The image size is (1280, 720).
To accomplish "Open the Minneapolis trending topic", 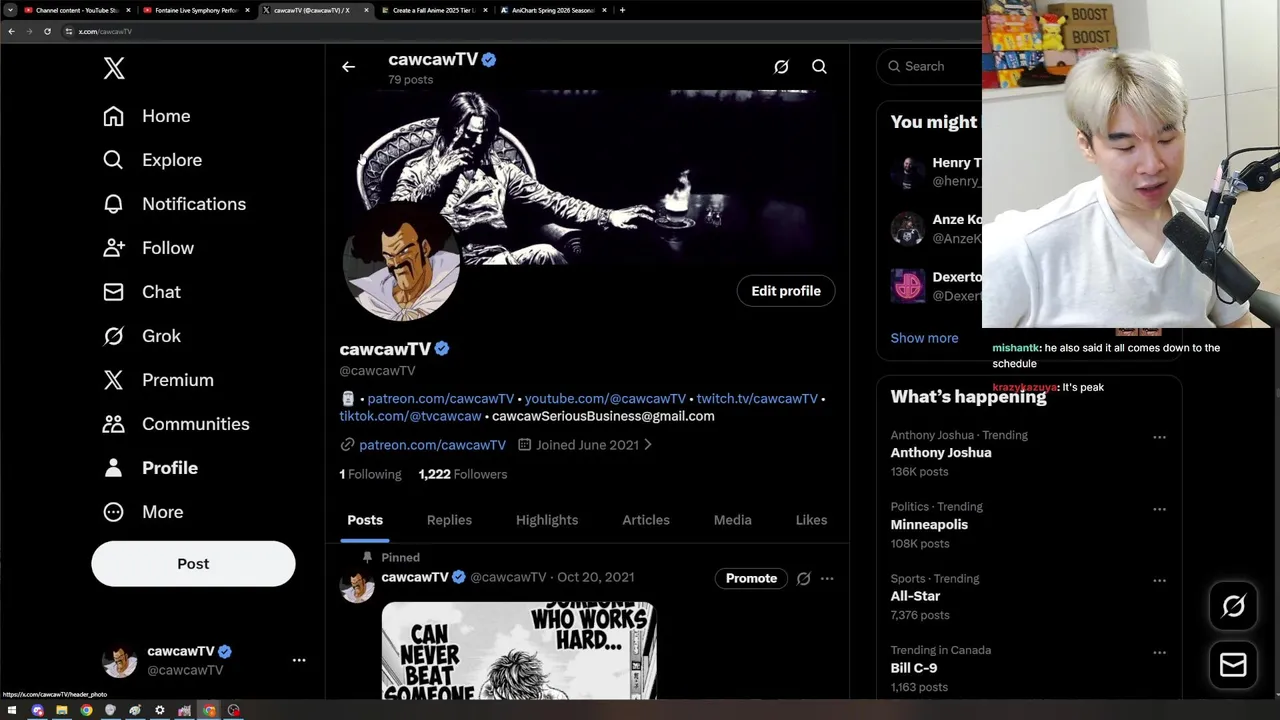I will (929, 525).
